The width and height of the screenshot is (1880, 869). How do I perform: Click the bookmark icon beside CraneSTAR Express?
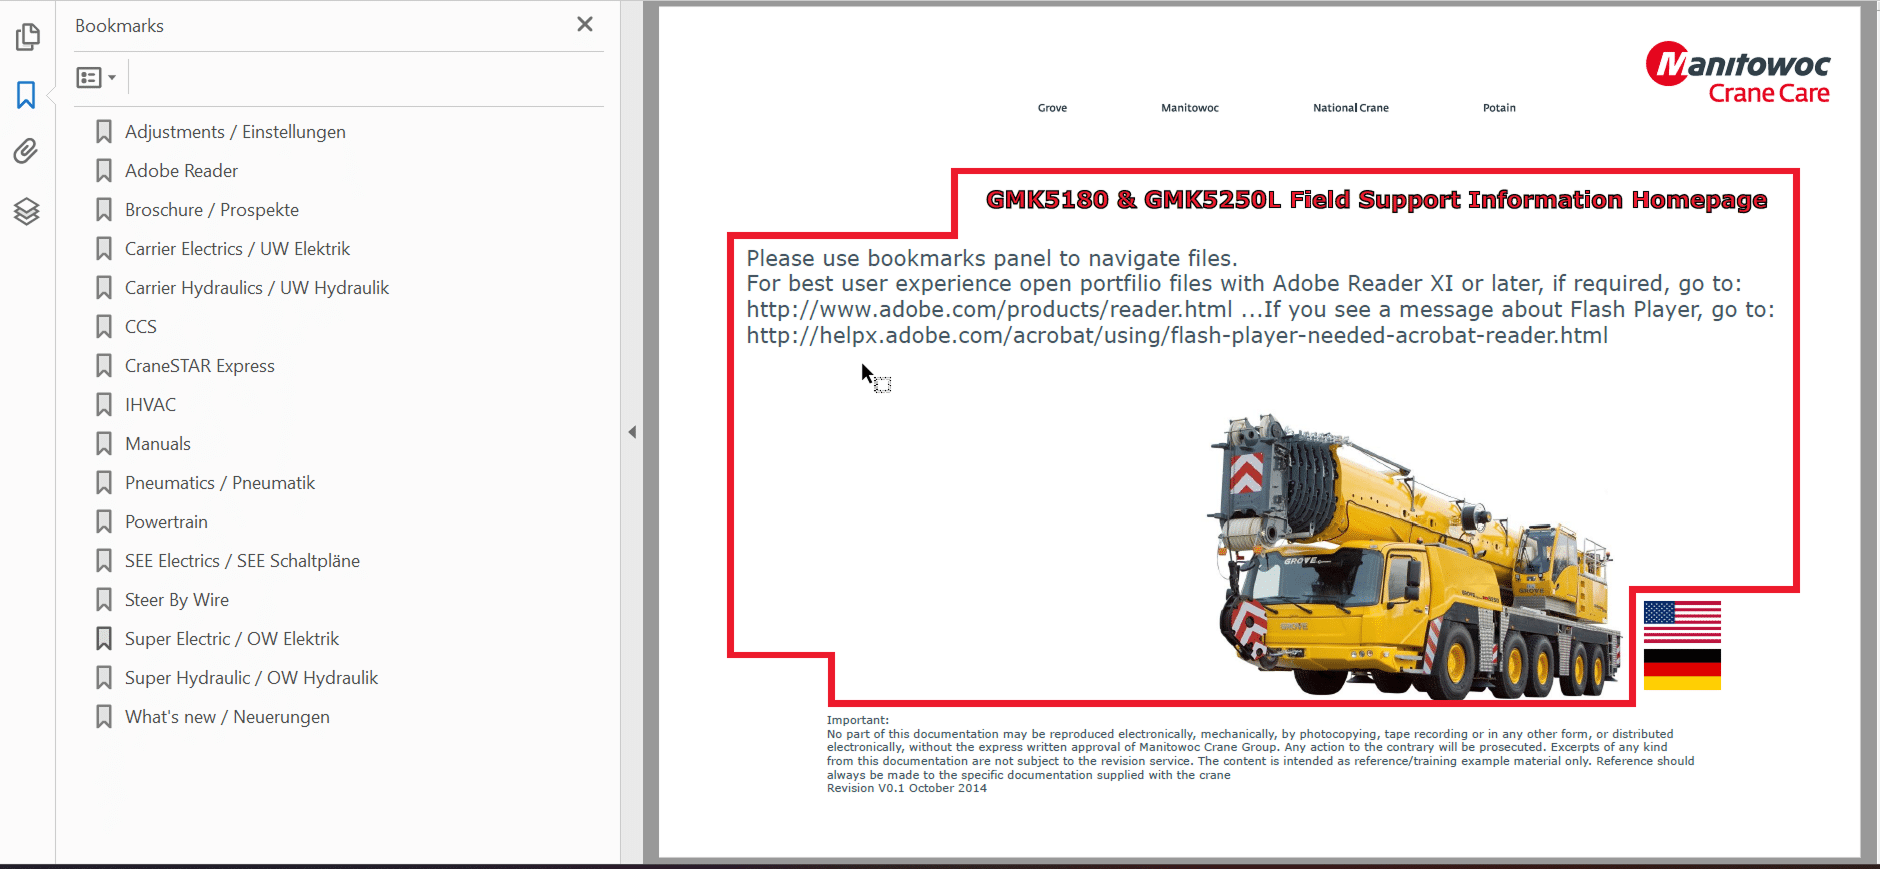tap(104, 366)
